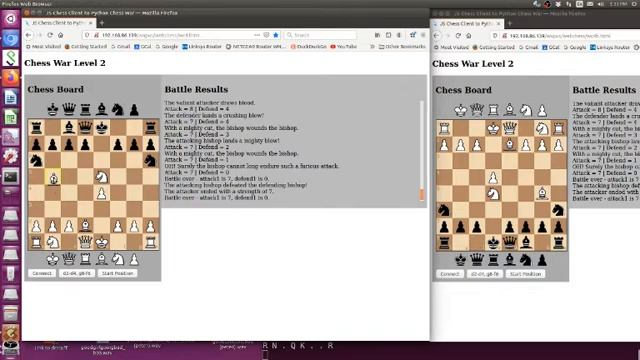This screenshot has height=360, width=640.
Task: Pick spare black rook above left board
Action: point(85,109)
